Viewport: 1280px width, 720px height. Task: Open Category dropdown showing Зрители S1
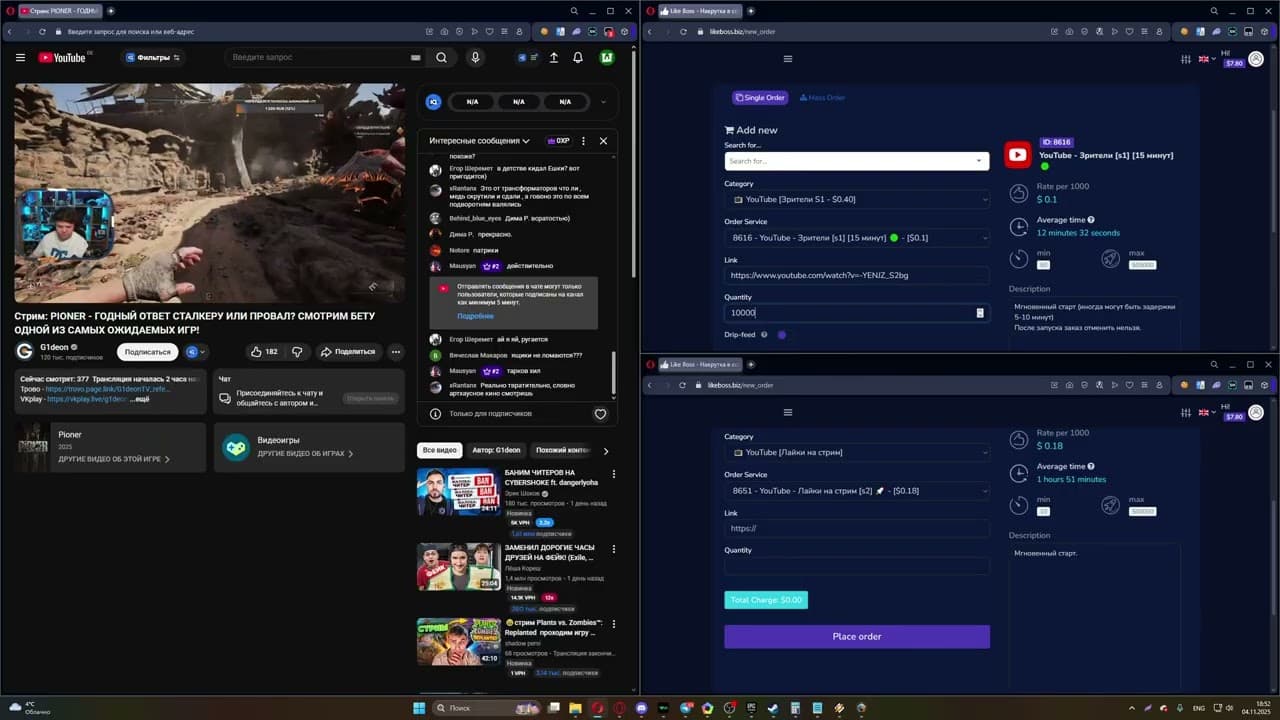[x=856, y=199]
